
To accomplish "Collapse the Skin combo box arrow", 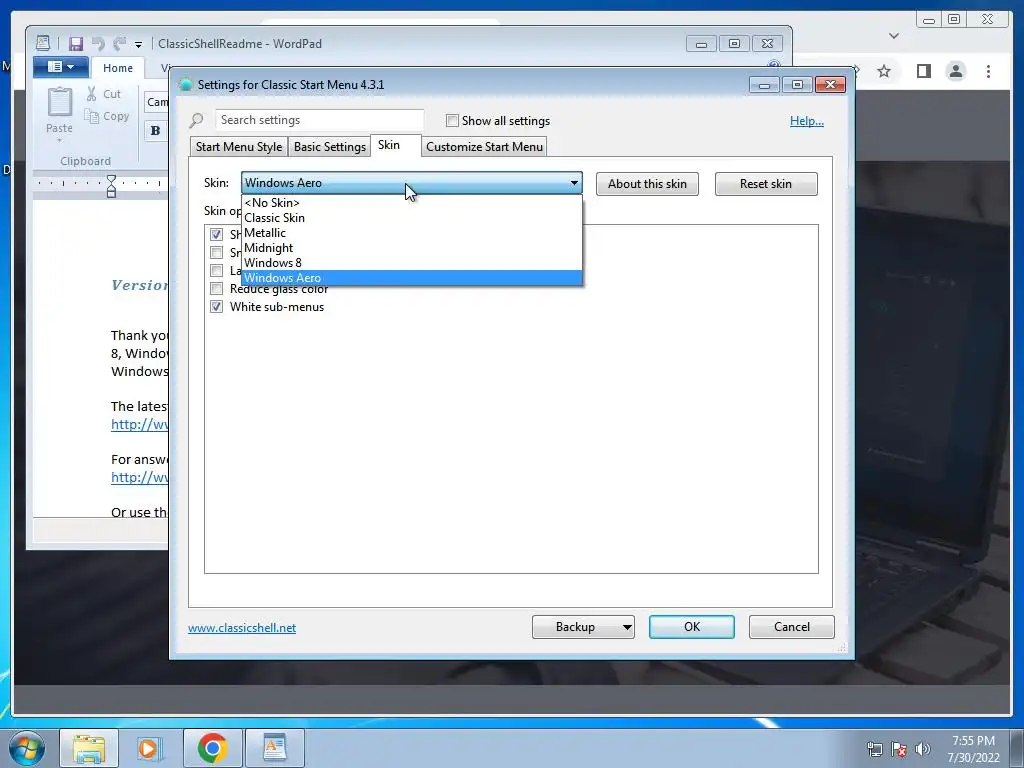I will [x=574, y=183].
